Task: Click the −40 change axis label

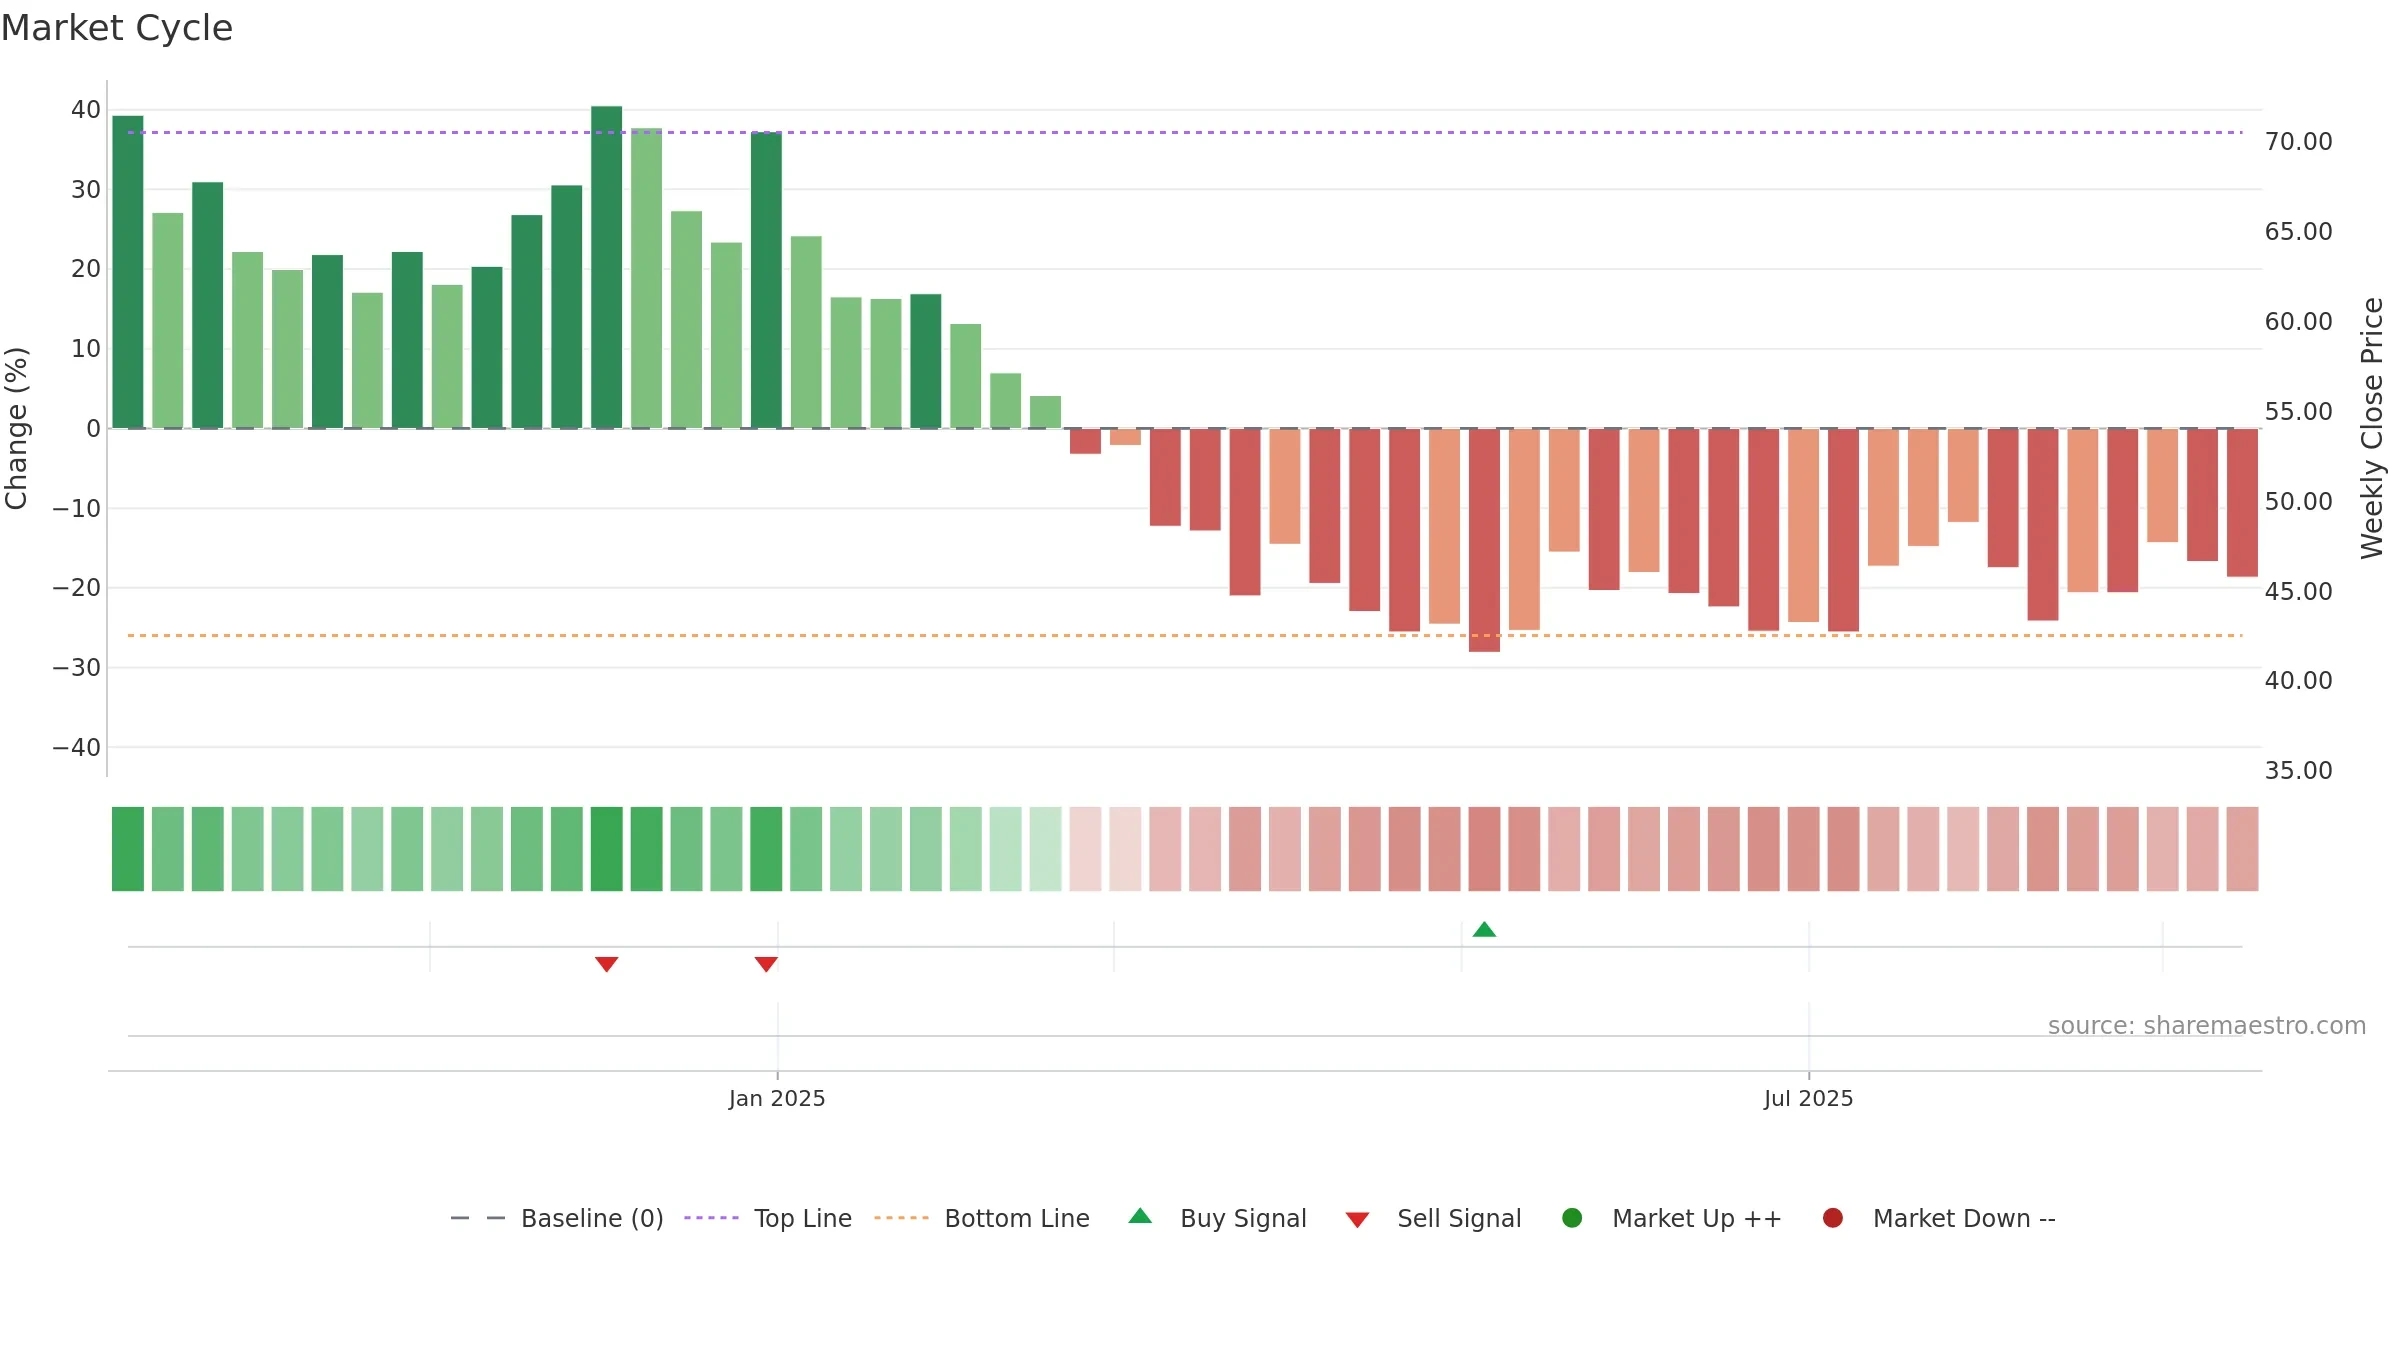Action: [x=77, y=747]
